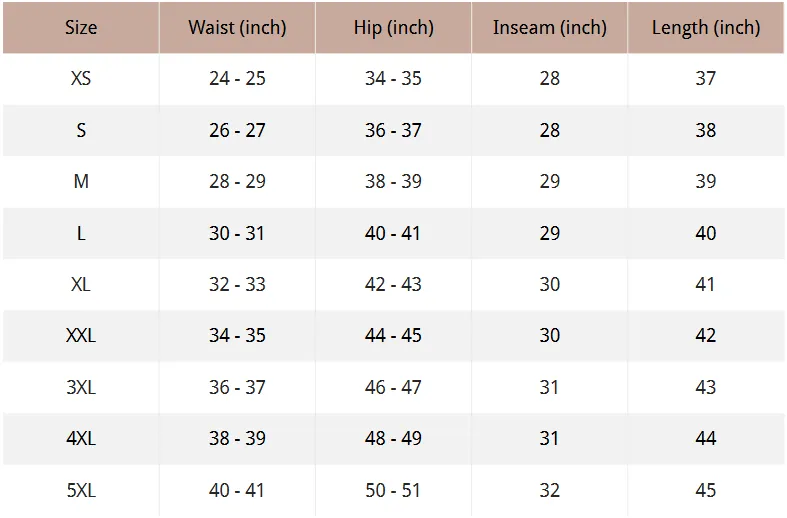The image size is (787, 518).
Task: Select the 3XL size row label
Action: [x=81, y=387]
